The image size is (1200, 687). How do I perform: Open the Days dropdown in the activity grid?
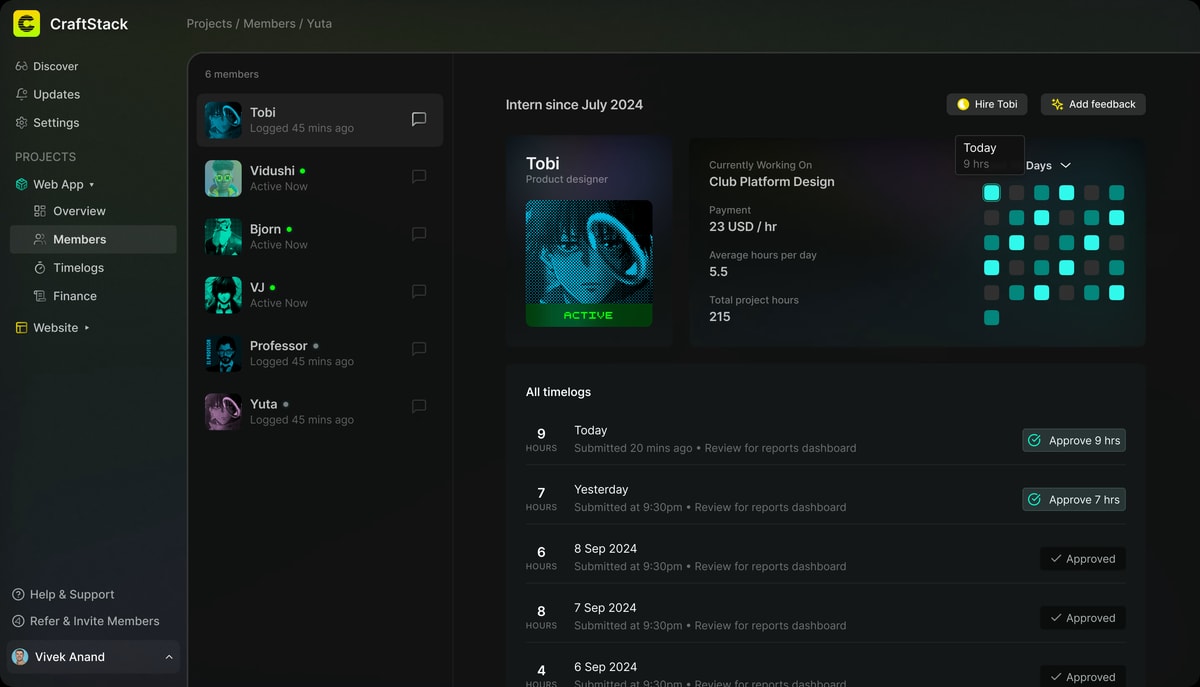pyautogui.click(x=1048, y=165)
